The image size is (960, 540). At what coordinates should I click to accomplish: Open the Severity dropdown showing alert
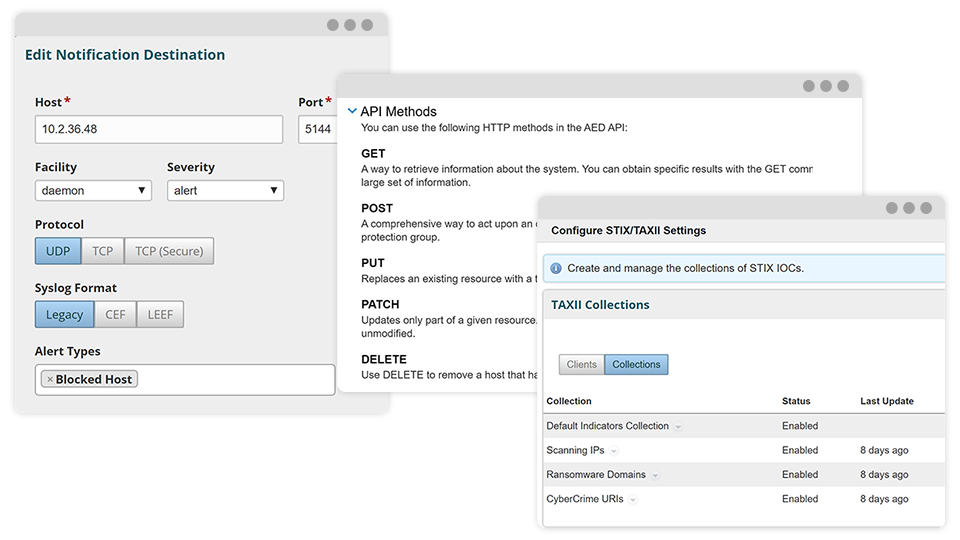point(225,190)
